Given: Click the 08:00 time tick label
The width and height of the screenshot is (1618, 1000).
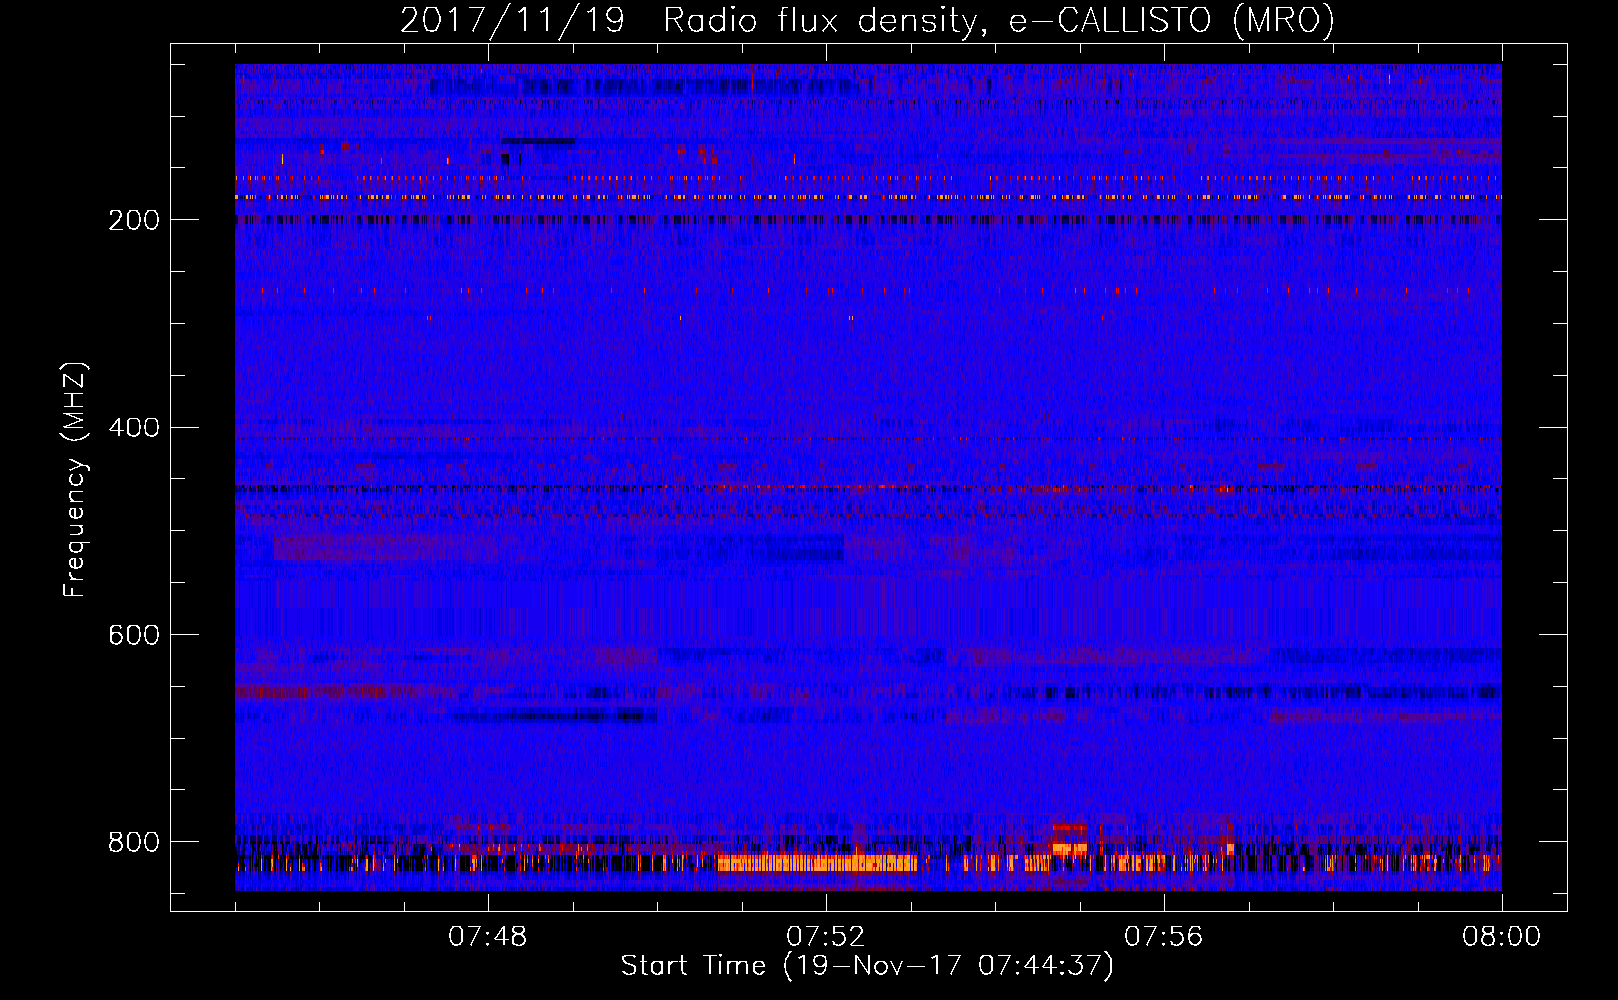Looking at the screenshot, I should pos(1501,937).
